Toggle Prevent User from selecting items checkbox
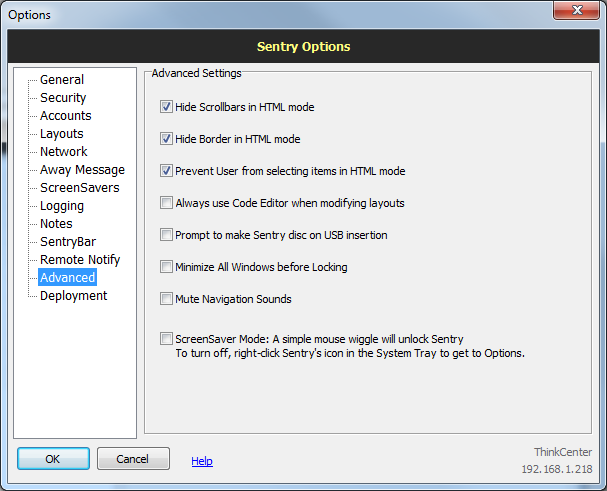 (x=166, y=171)
